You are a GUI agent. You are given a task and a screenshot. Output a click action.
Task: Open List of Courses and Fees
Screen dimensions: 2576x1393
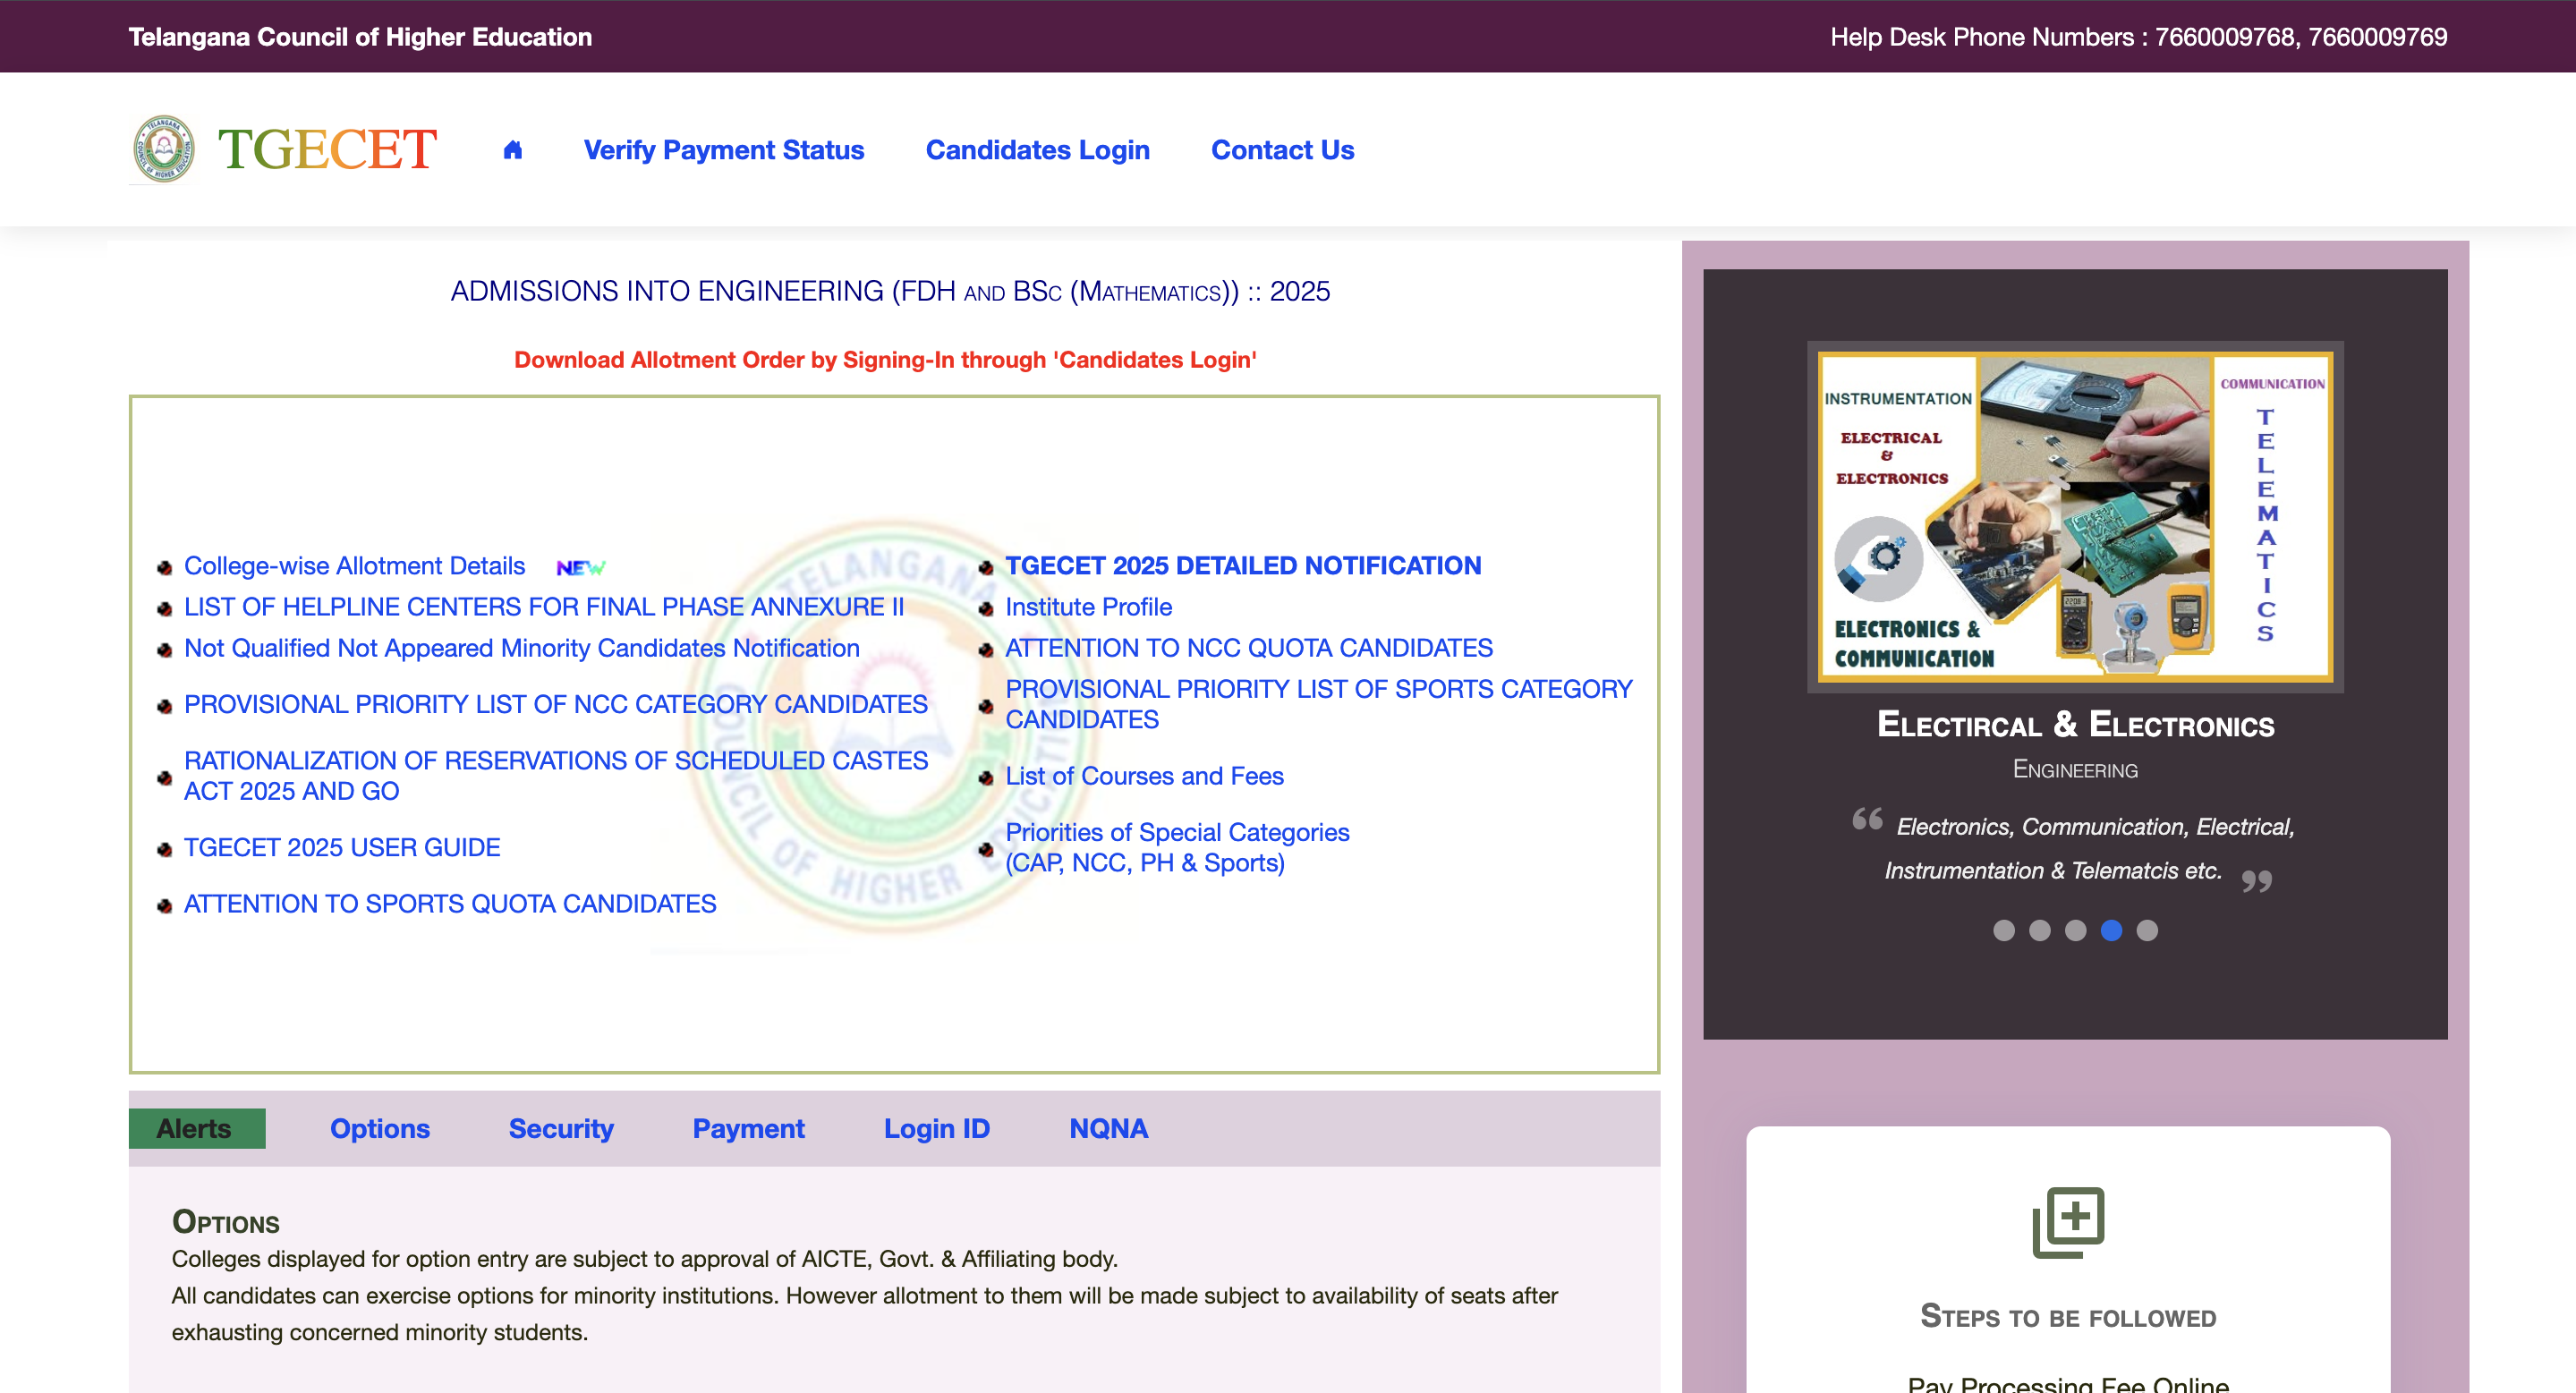1144,776
